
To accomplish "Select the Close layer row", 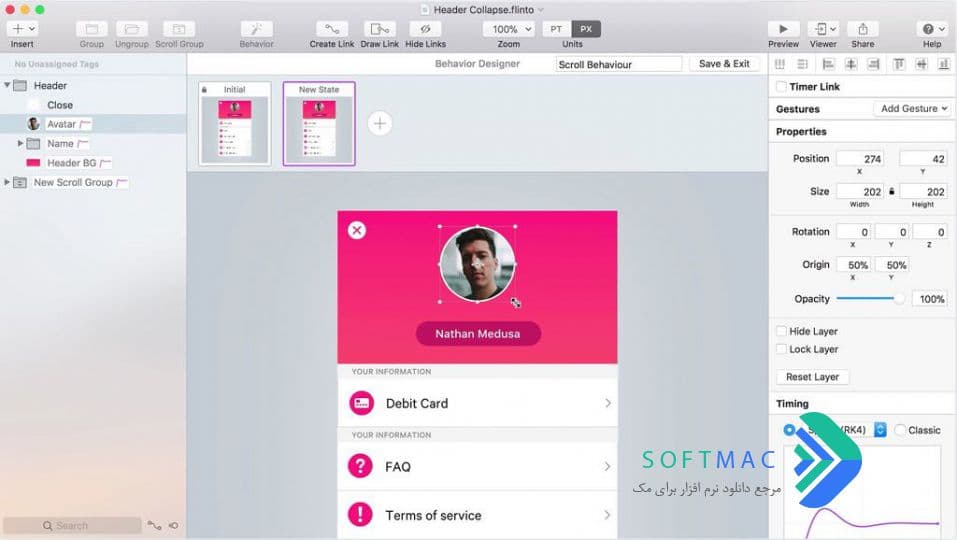I will click(x=93, y=105).
